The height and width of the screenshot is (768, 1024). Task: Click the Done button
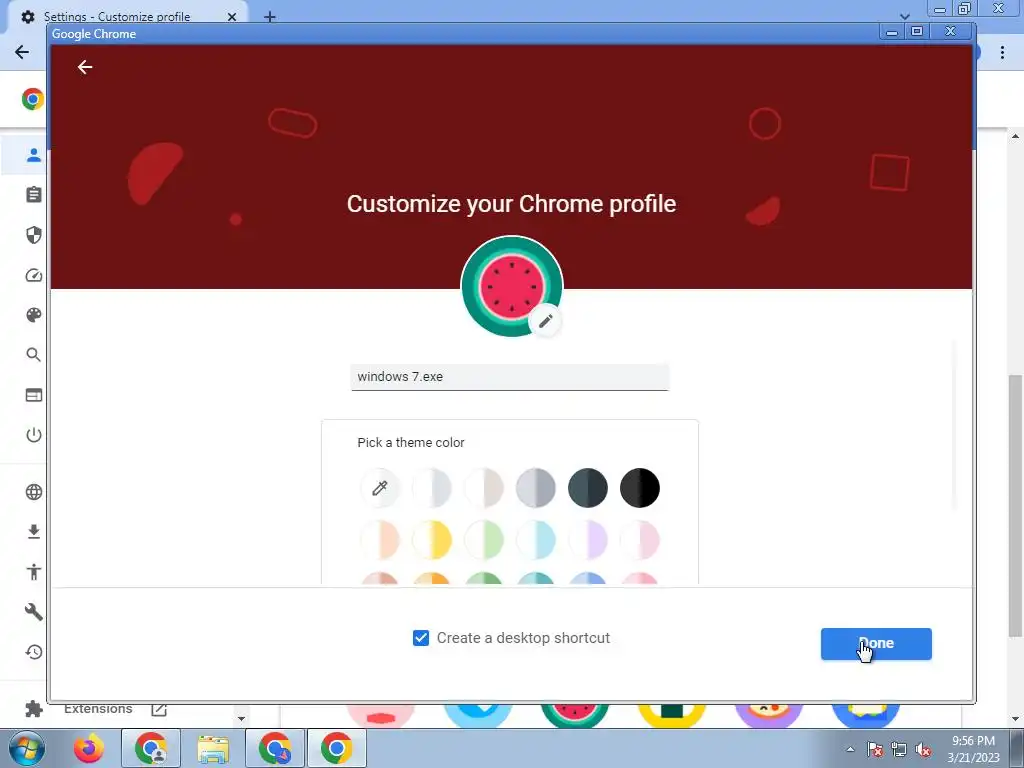click(876, 644)
